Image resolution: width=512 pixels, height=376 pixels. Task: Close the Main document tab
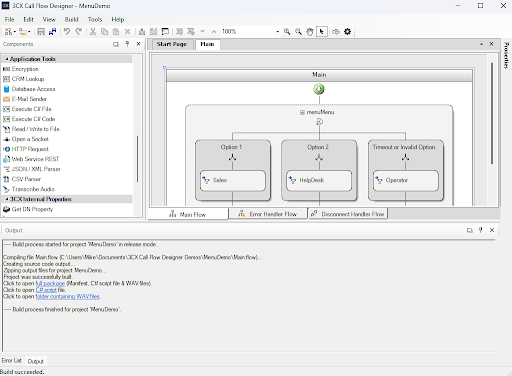[491, 44]
